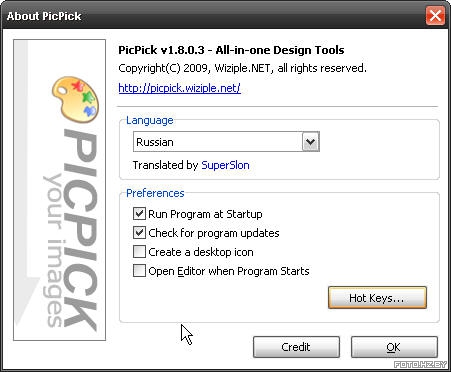Enable Run Program at Startup checkbox

tap(139, 214)
